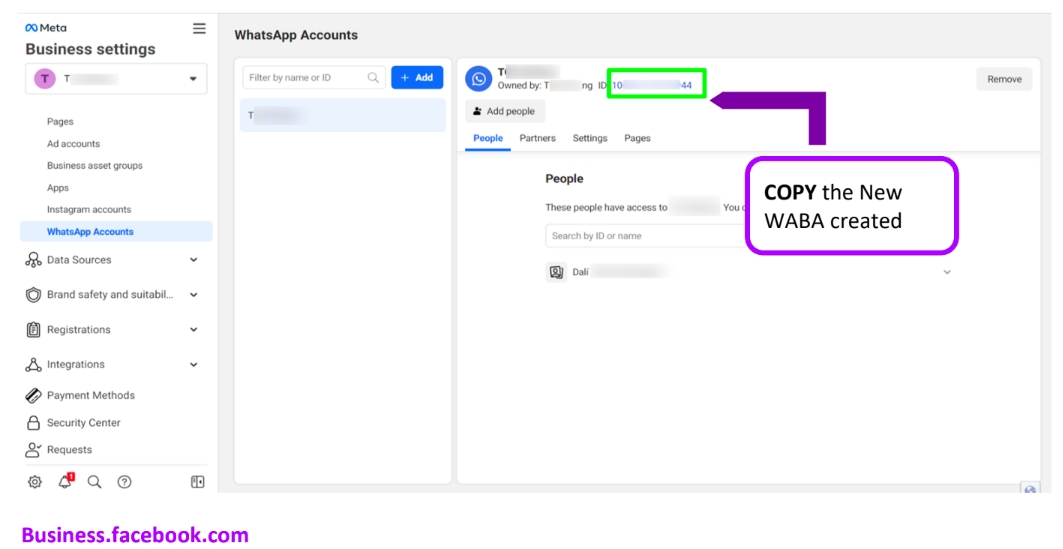Click the purple T avatar of the business
This screenshot has height=549, width=1063.
(x=45, y=79)
